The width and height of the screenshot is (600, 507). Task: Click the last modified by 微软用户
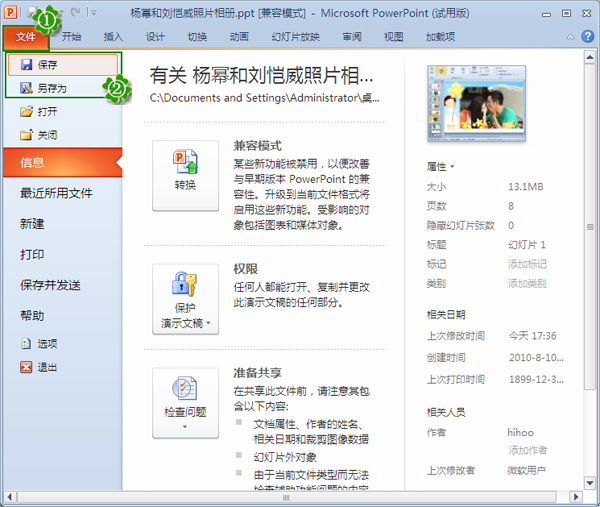pos(527,470)
